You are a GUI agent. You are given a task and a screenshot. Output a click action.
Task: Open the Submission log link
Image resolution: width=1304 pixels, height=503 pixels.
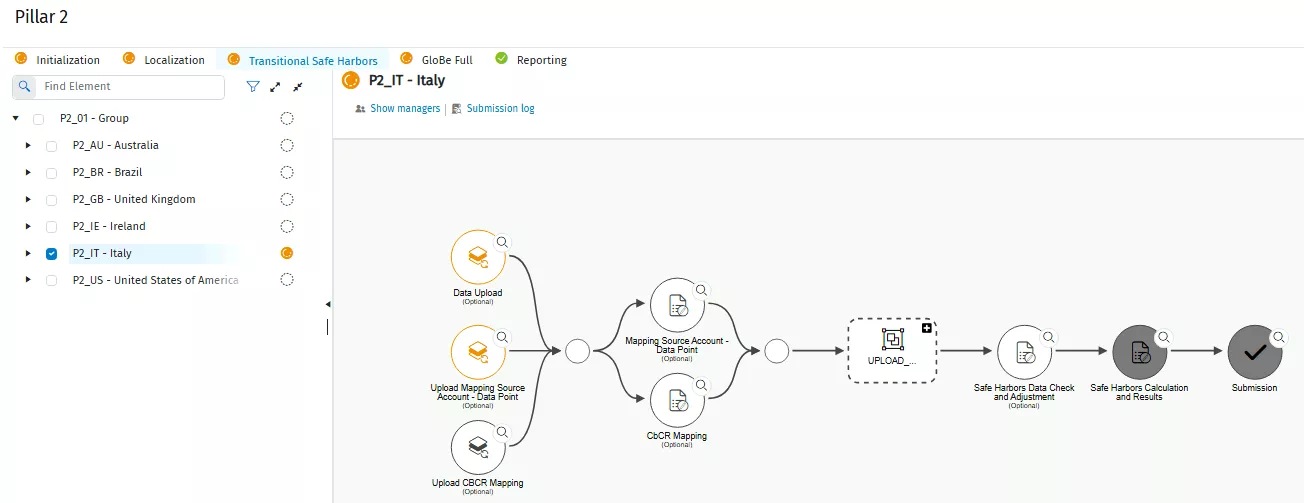(x=500, y=108)
